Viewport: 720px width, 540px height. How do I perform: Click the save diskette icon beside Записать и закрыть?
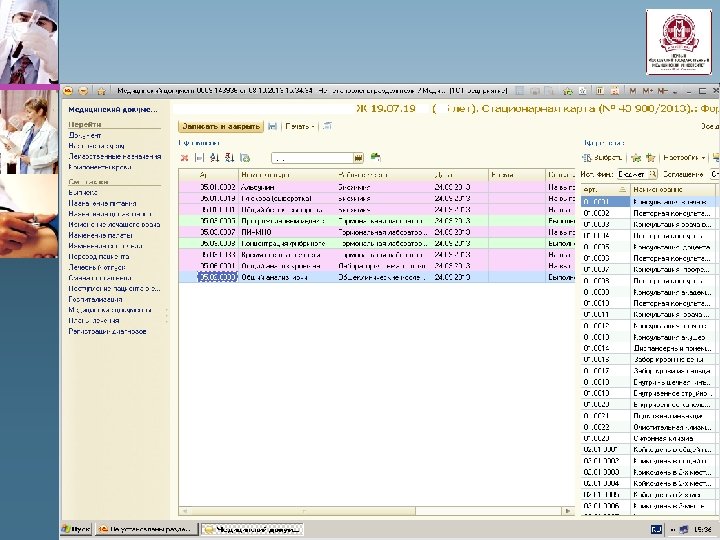tap(272, 127)
